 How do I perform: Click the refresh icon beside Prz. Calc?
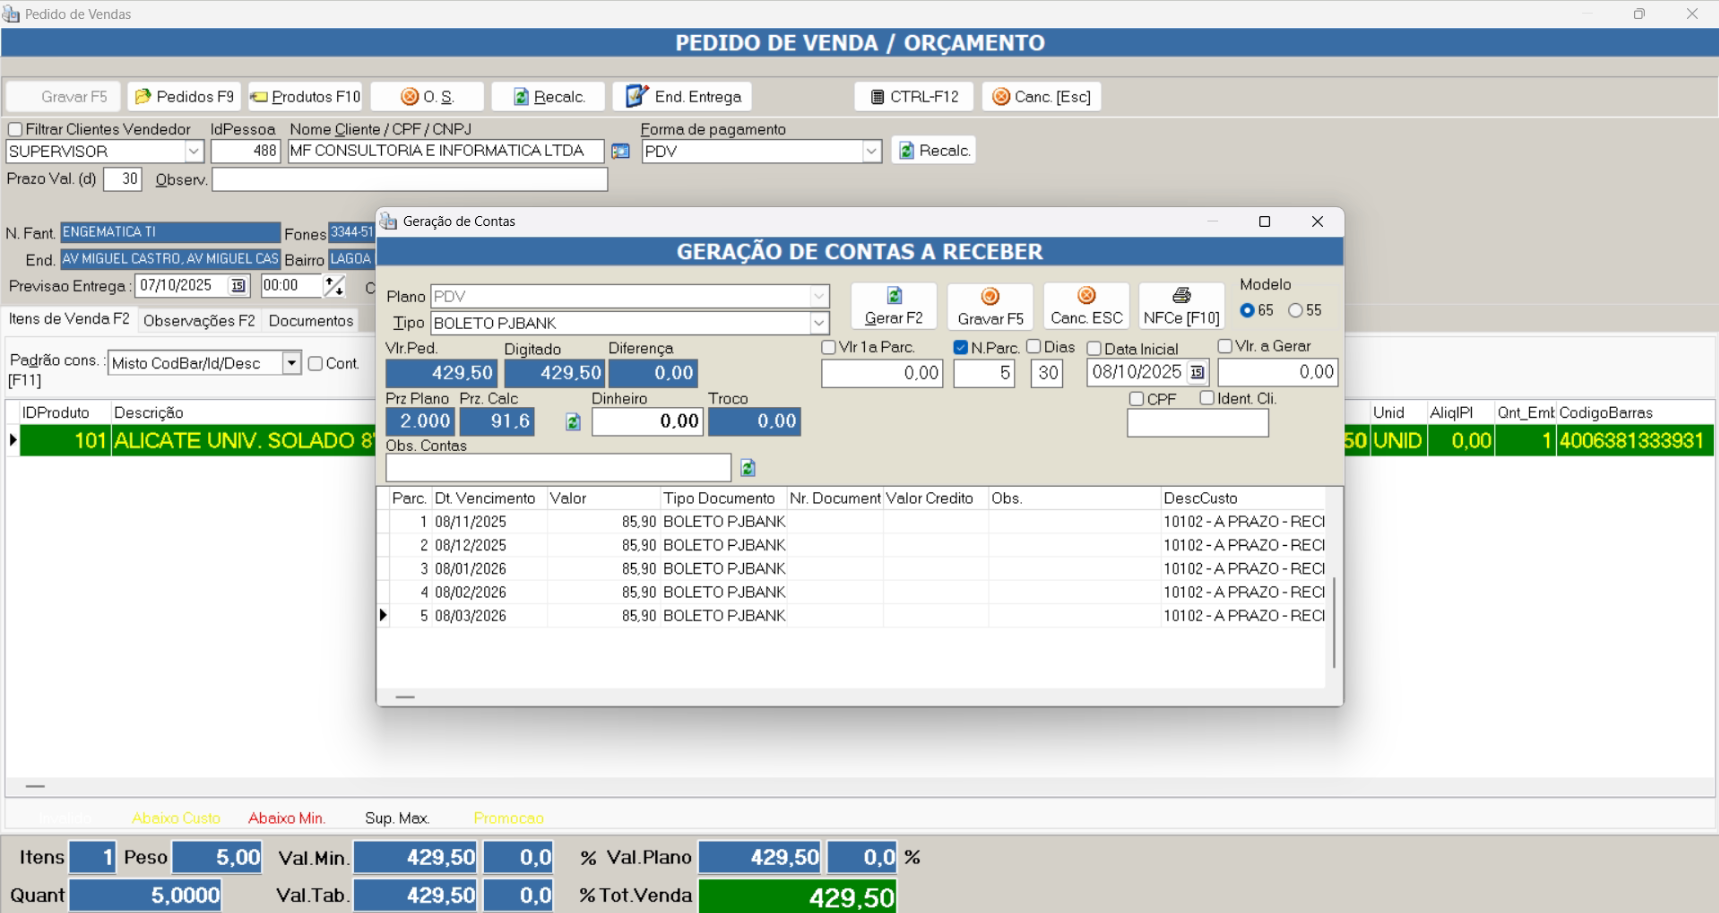(573, 422)
